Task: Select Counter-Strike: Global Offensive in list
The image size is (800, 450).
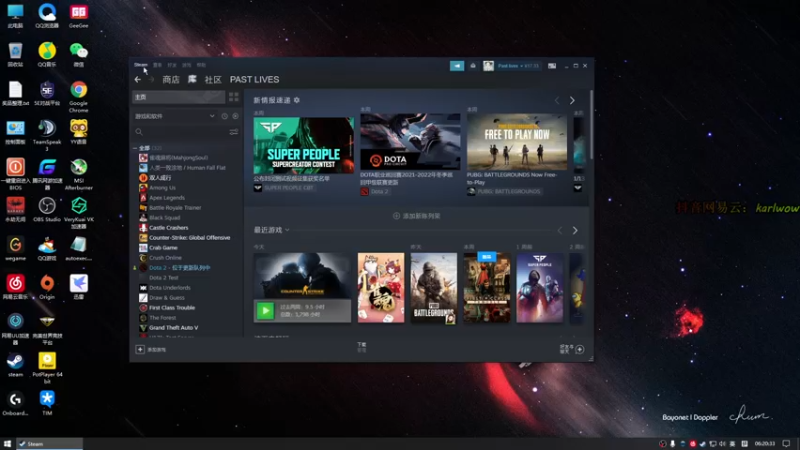Action: (x=184, y=238)
